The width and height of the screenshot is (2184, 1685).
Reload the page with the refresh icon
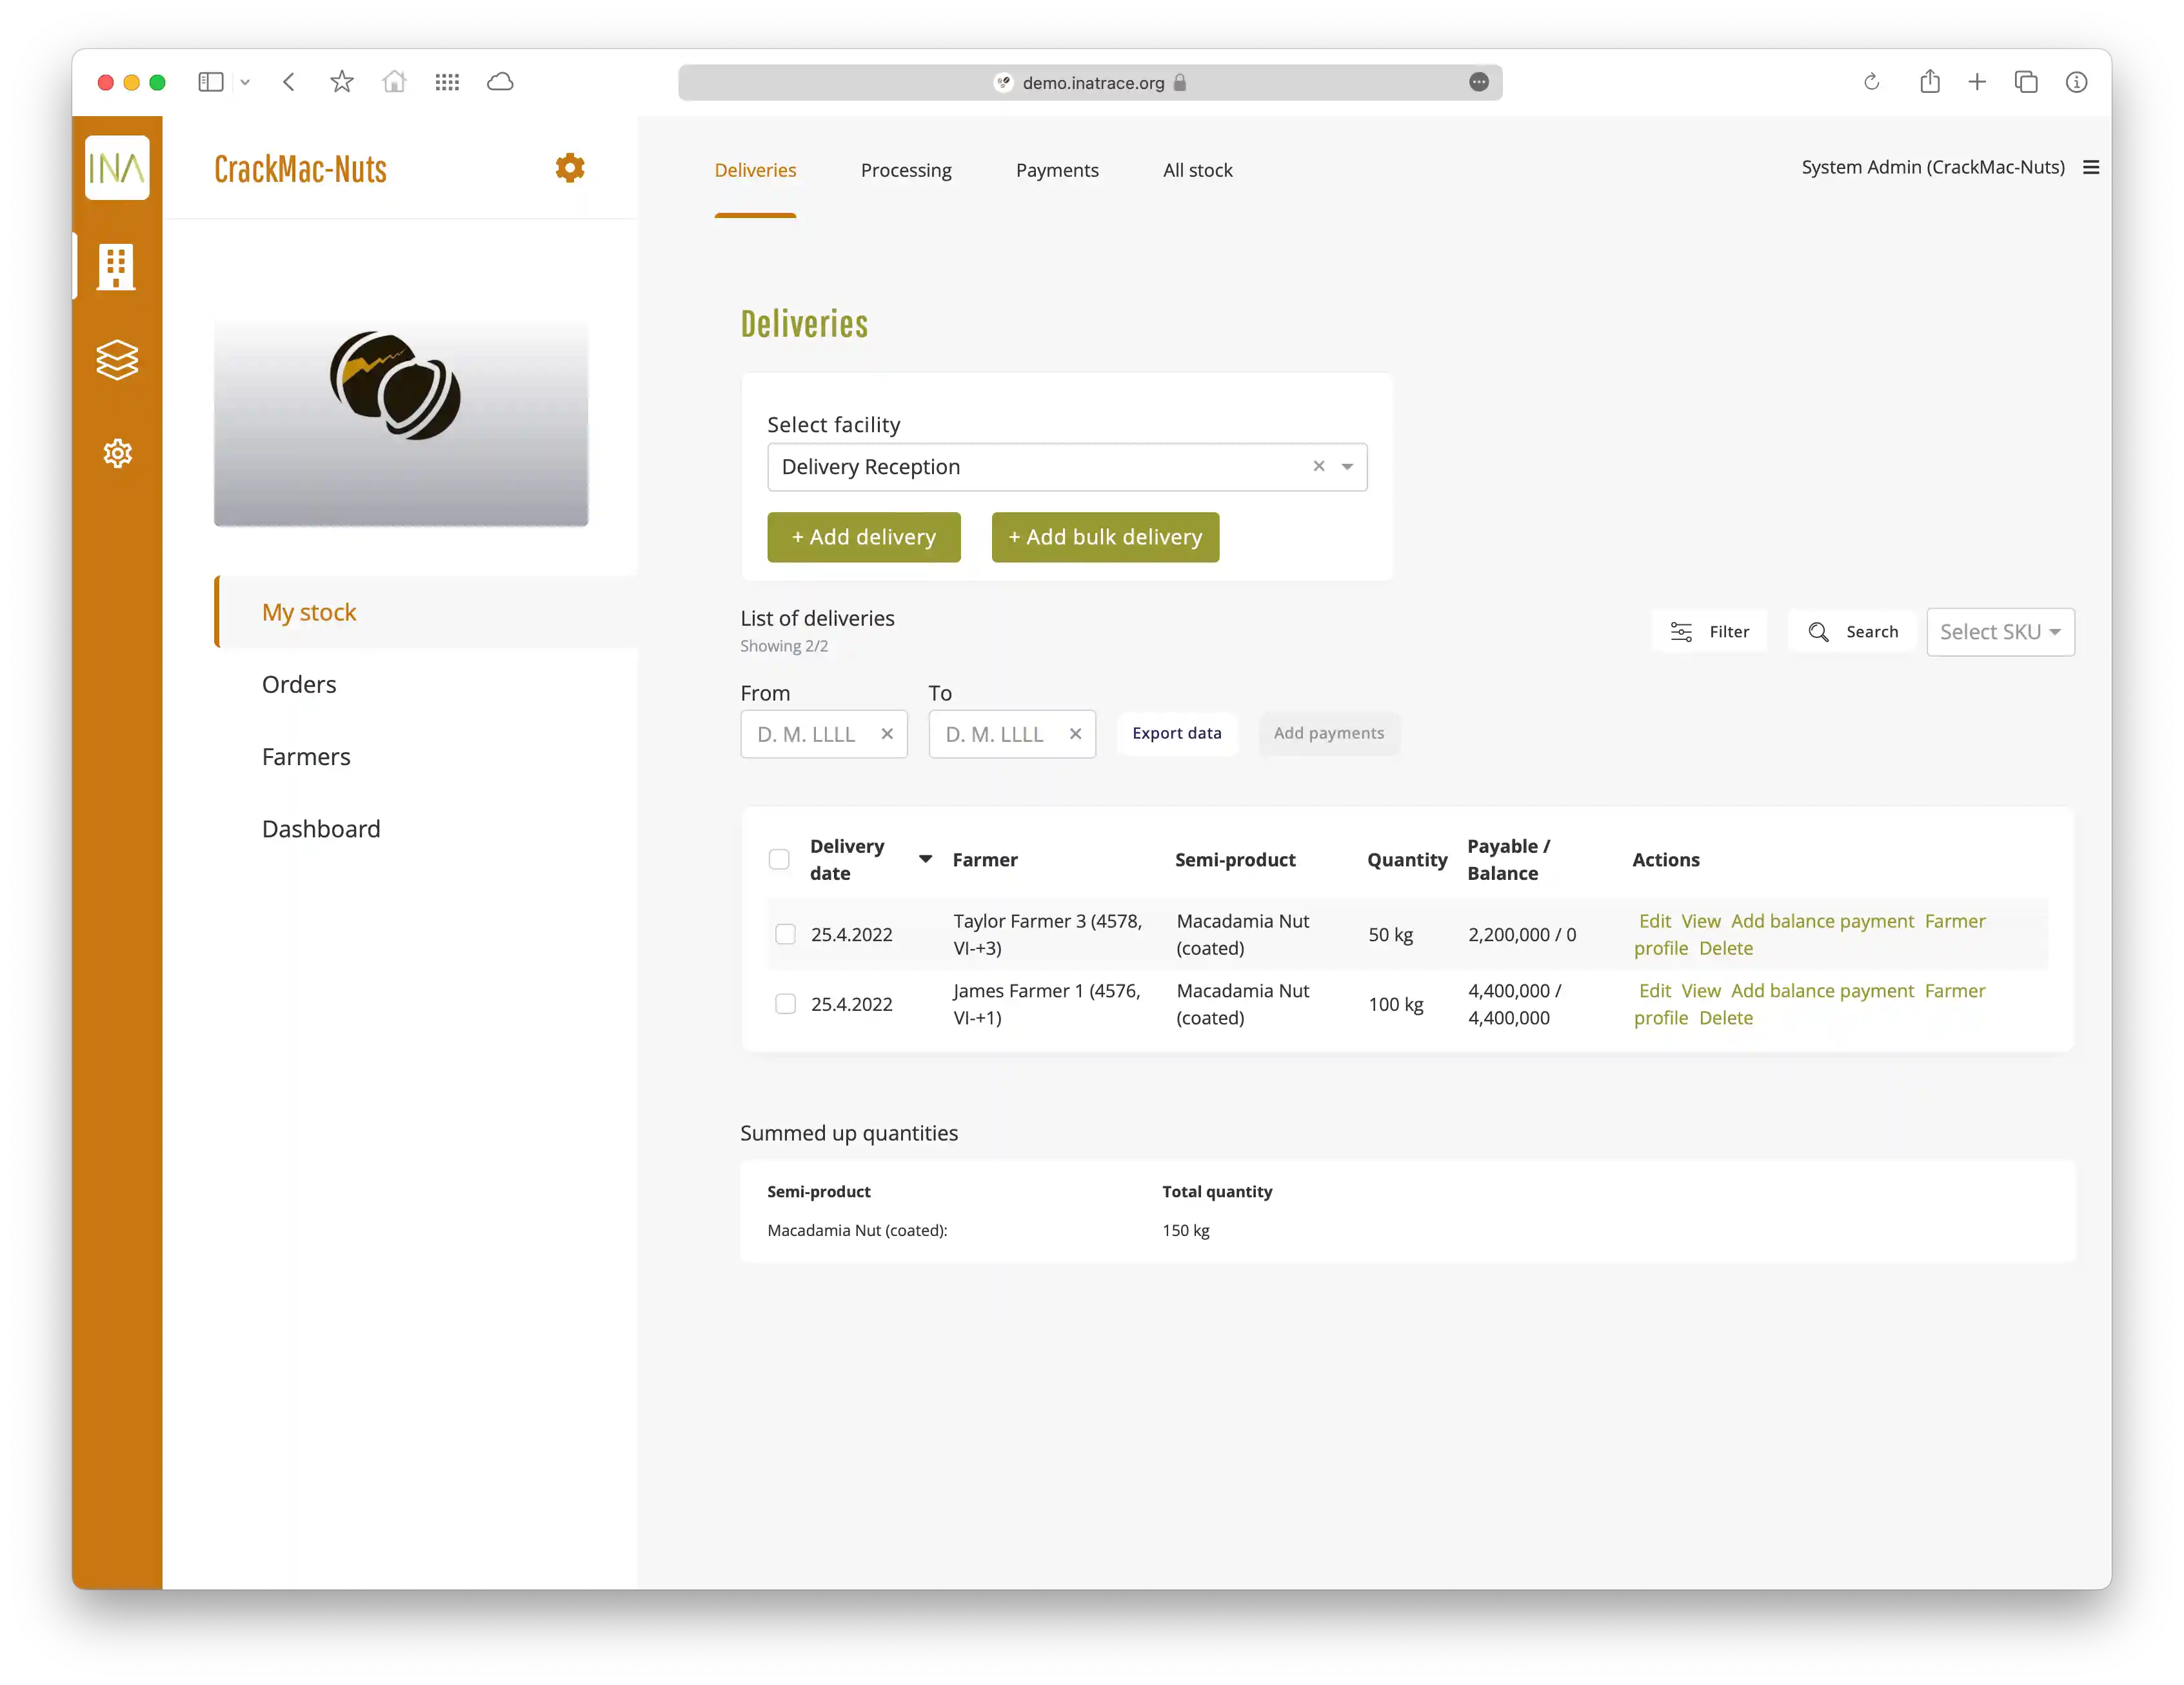tap(1872, 82)
